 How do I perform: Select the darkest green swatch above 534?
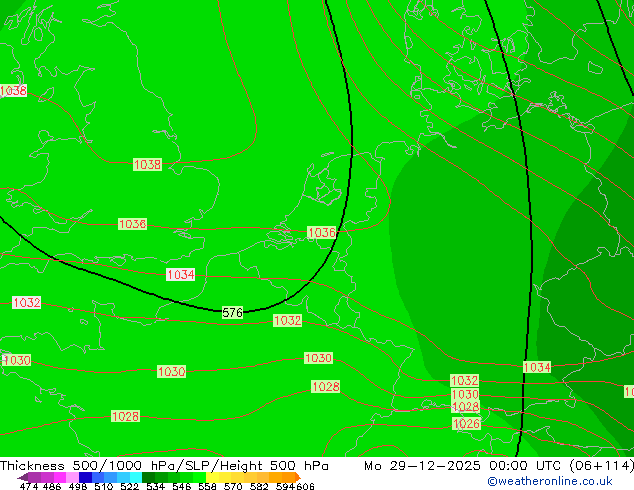(x=148, y=477)
